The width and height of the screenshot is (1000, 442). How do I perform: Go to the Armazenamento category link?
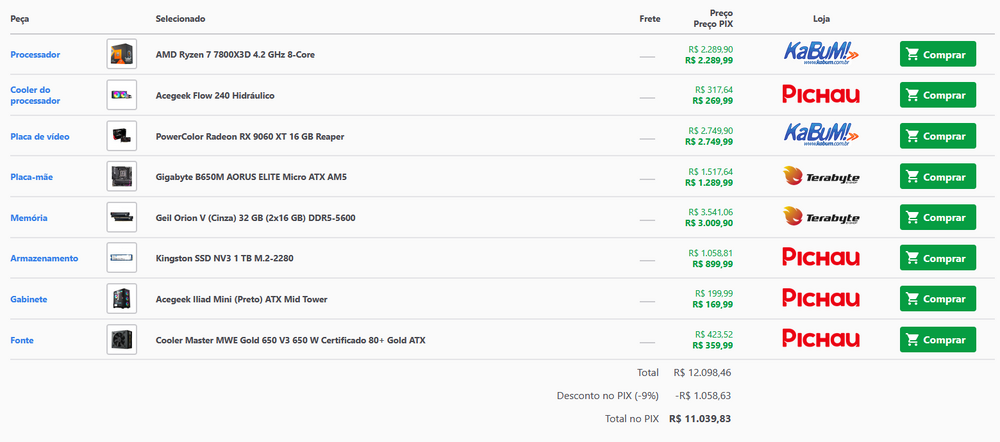click(x=44, y=258)
